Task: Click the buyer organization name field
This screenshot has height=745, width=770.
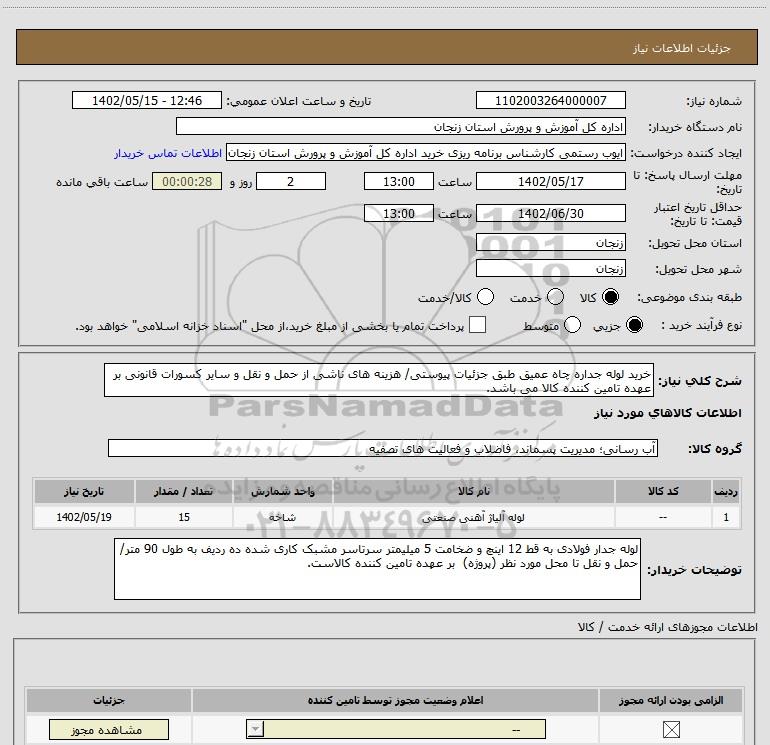Action: 401,127
